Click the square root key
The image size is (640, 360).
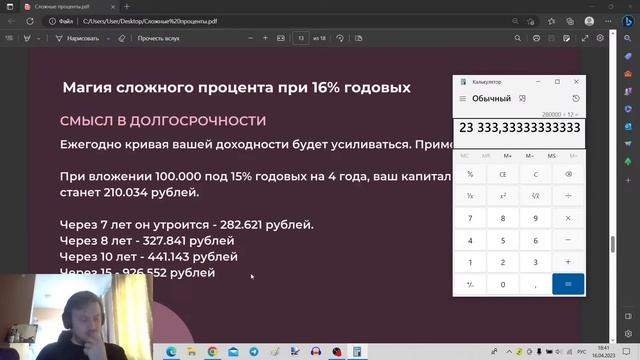tap(536, 196)
